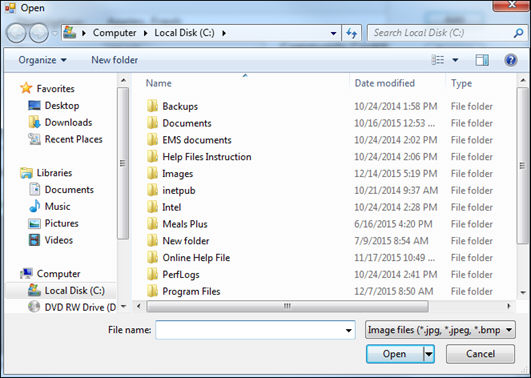The width and height of the screenshot is (531, 378).
Task: Click the Recent Places icon
Action: 35,139
